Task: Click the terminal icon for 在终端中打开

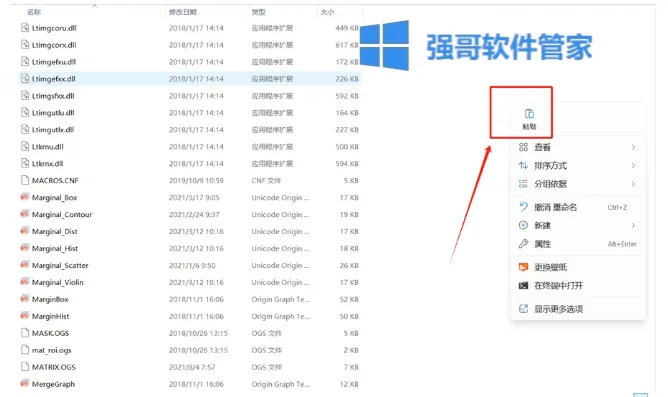Action: point(523,285)
